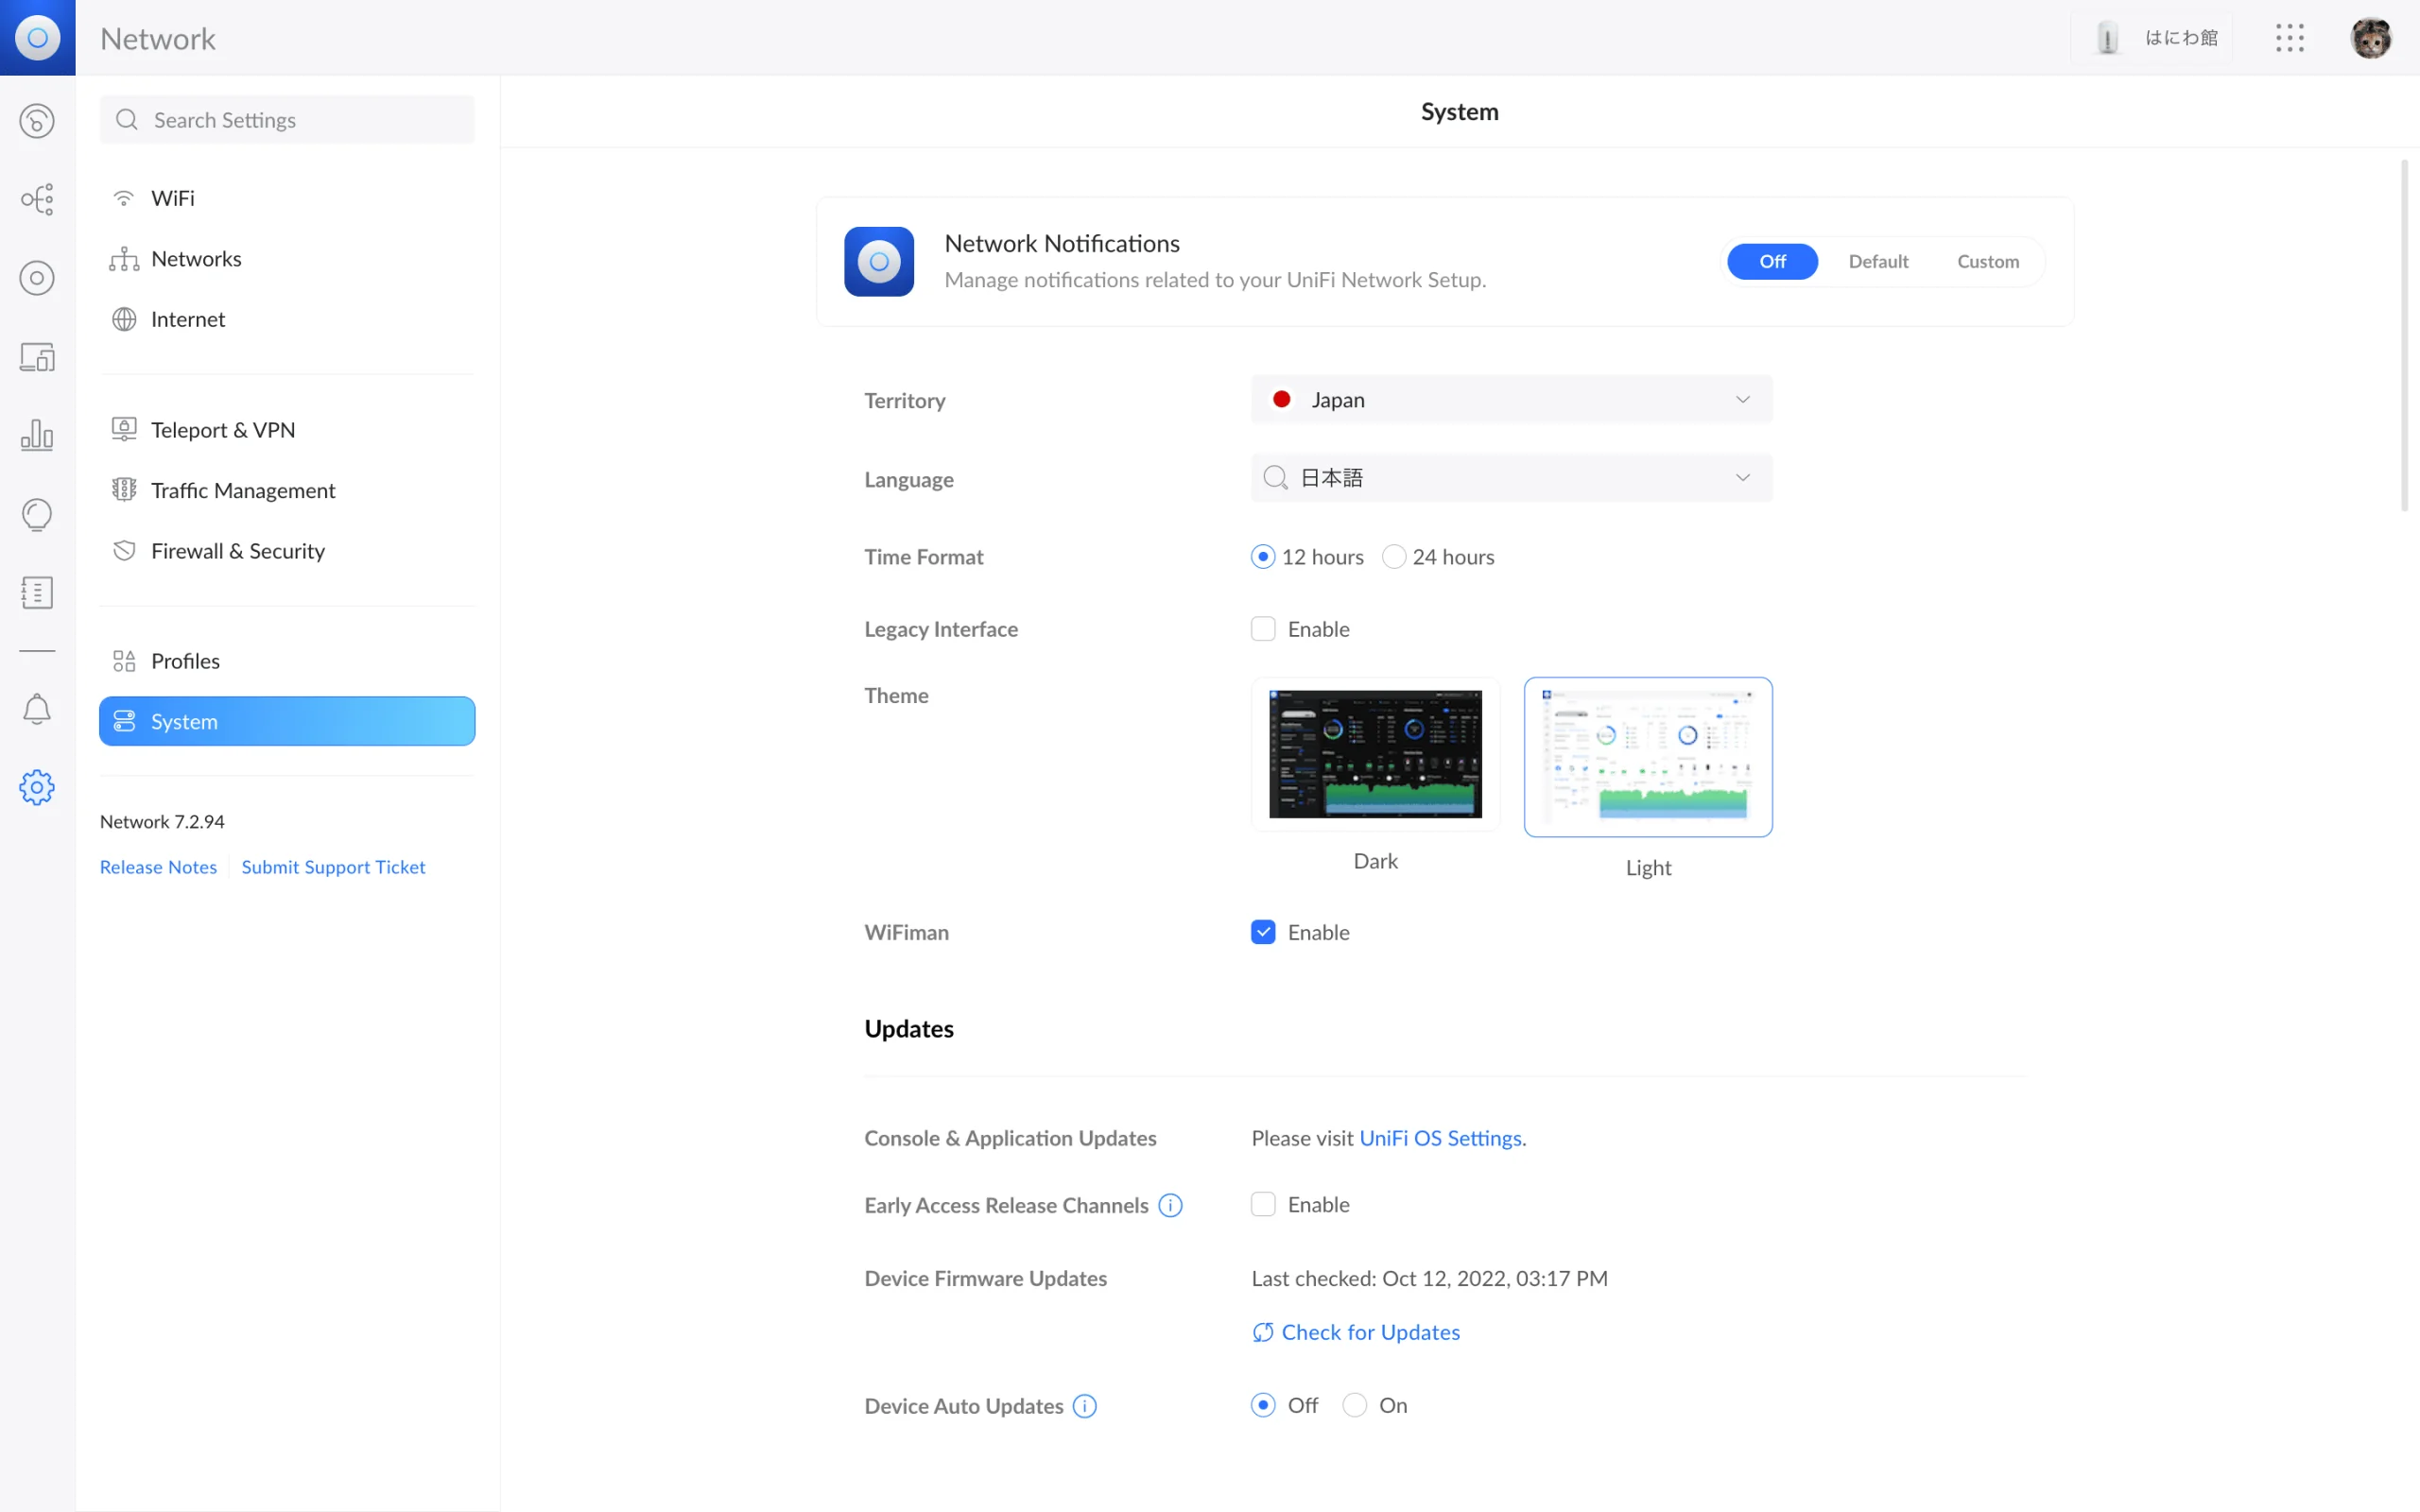Open Traffic Management settings

coord(287,490)
